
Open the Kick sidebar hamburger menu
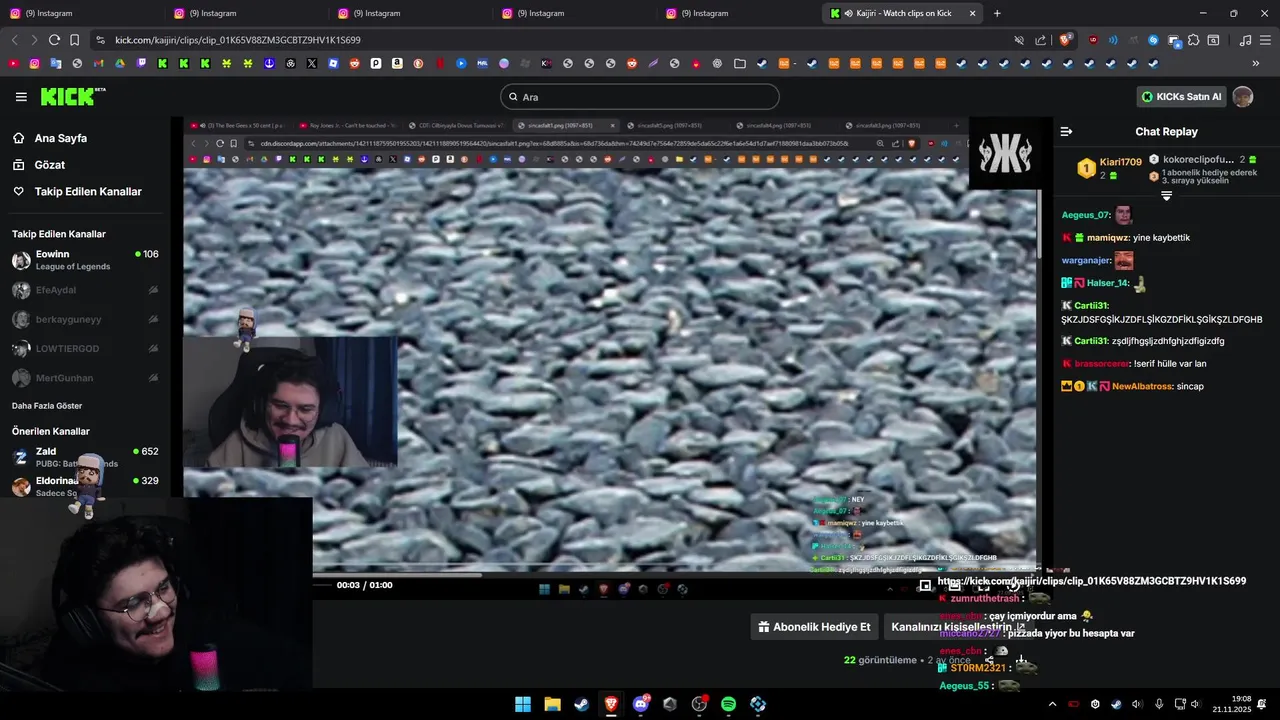coord(21,97)
